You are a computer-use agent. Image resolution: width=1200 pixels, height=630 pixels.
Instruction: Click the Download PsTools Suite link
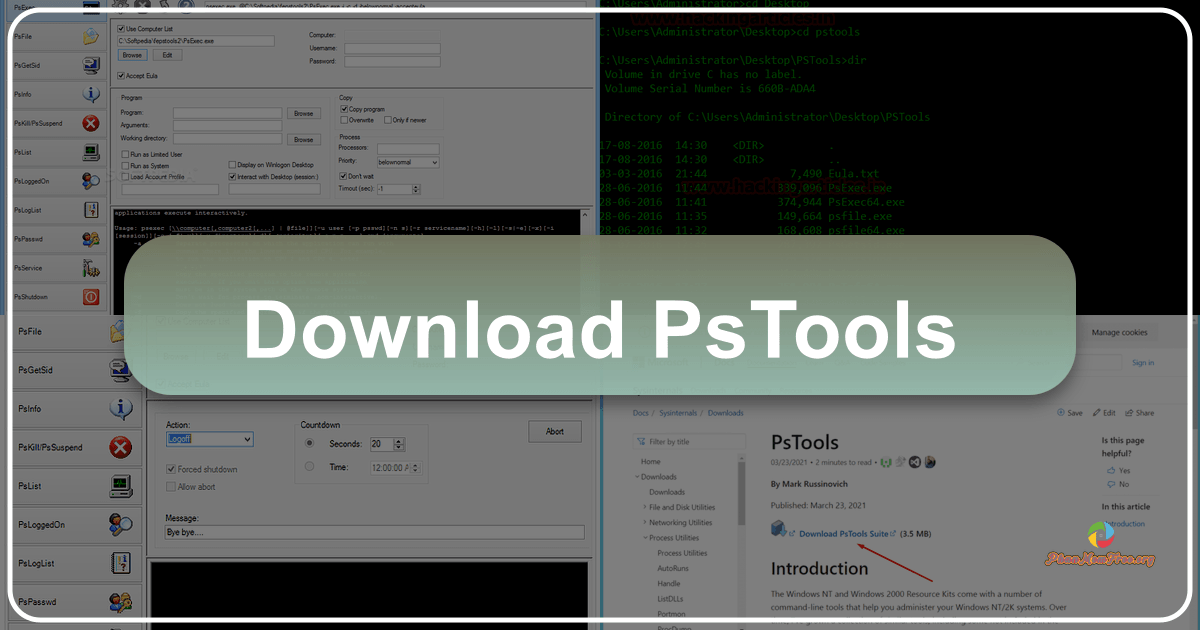[843, 533]
